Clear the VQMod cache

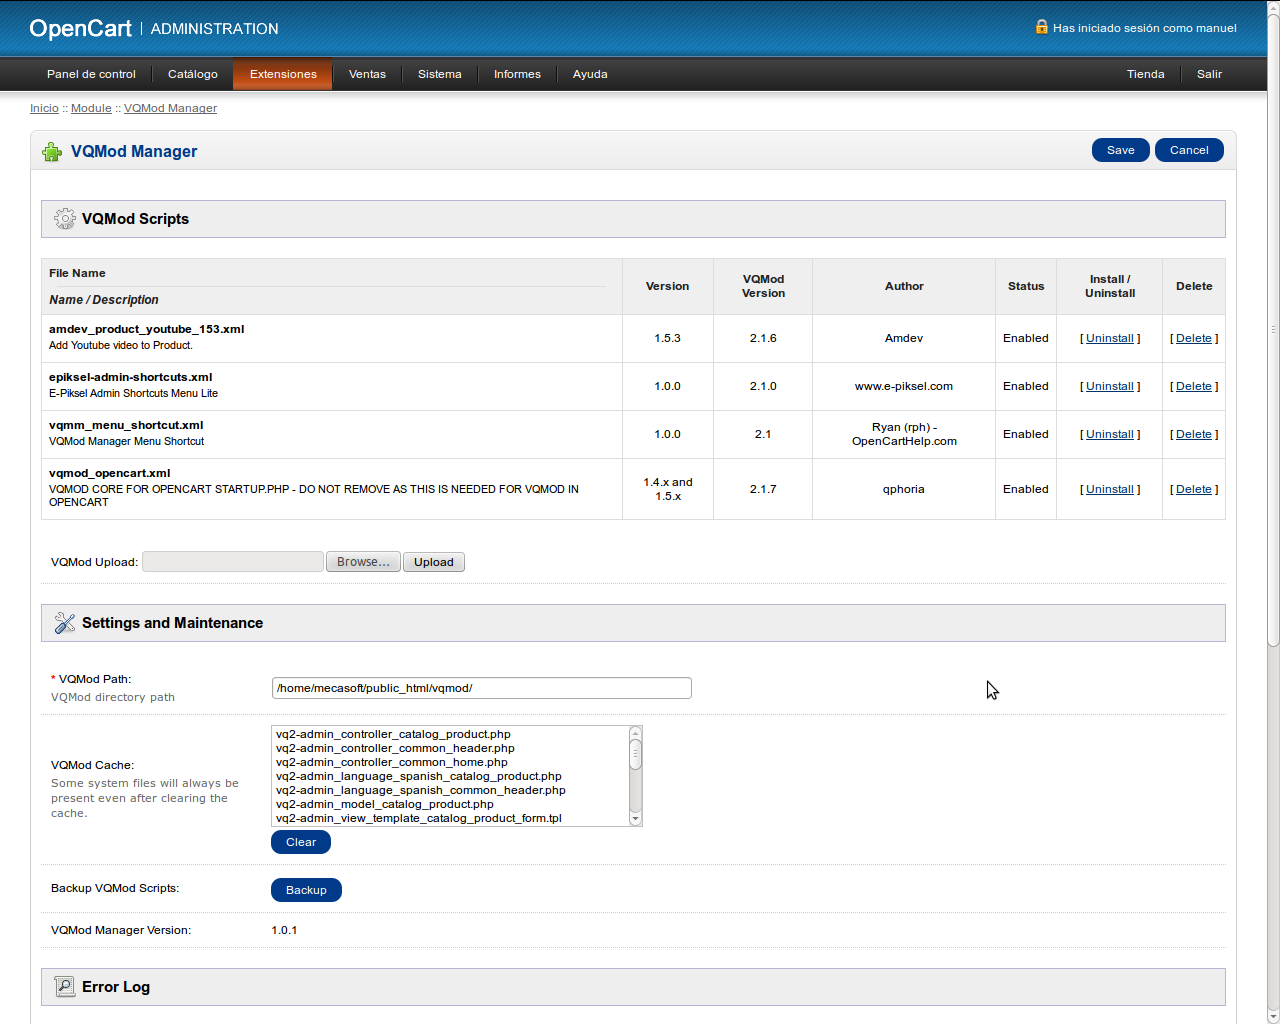click(301, 842)
